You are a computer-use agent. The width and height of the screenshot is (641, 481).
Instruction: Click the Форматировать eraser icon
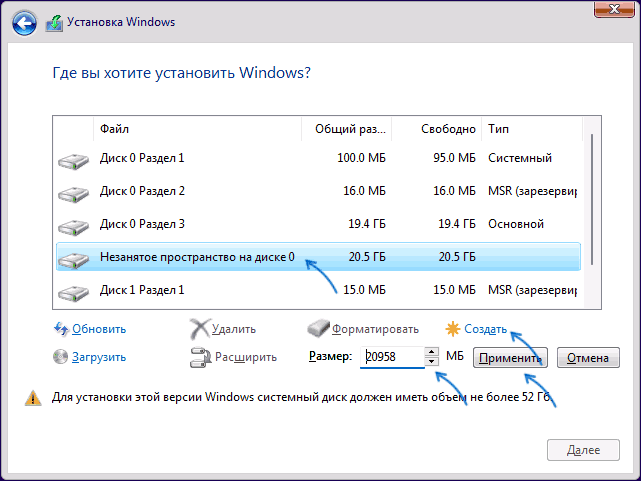[x=318, y=329]
